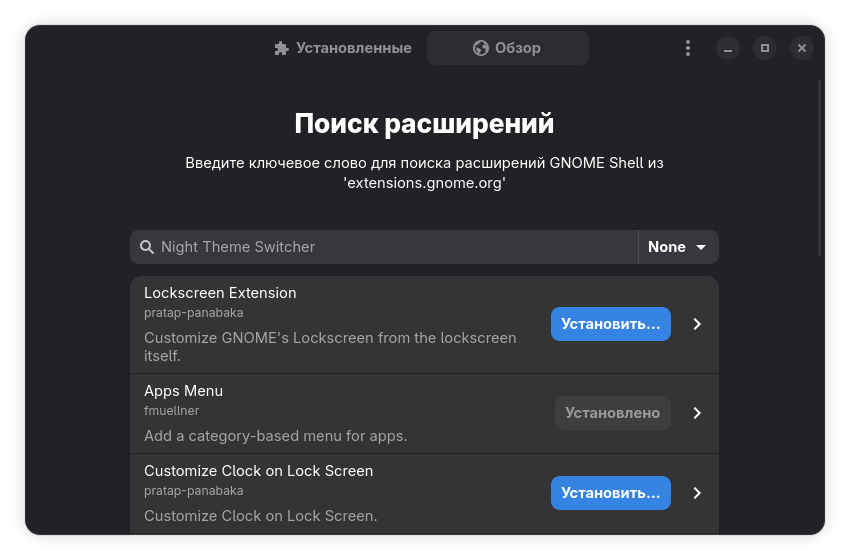Click pratap-panabaka under Lockscreen Extension
Viewport: 850px width, 560px height.
pyautogui.click(x=194, y=313)
